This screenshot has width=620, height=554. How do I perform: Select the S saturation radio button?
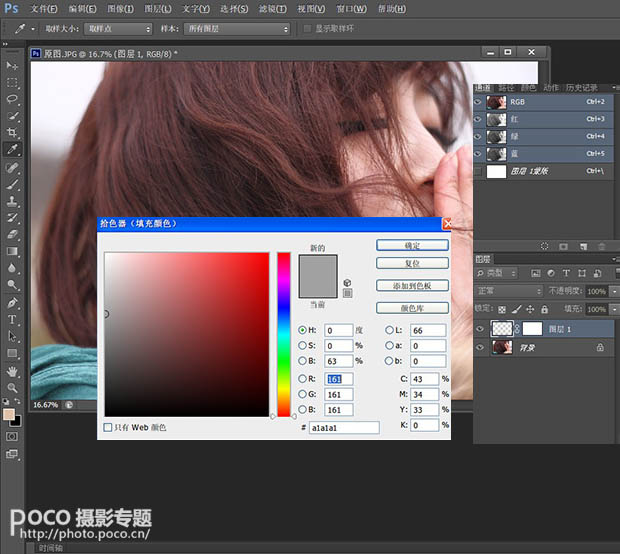click(x=303, y=345)
